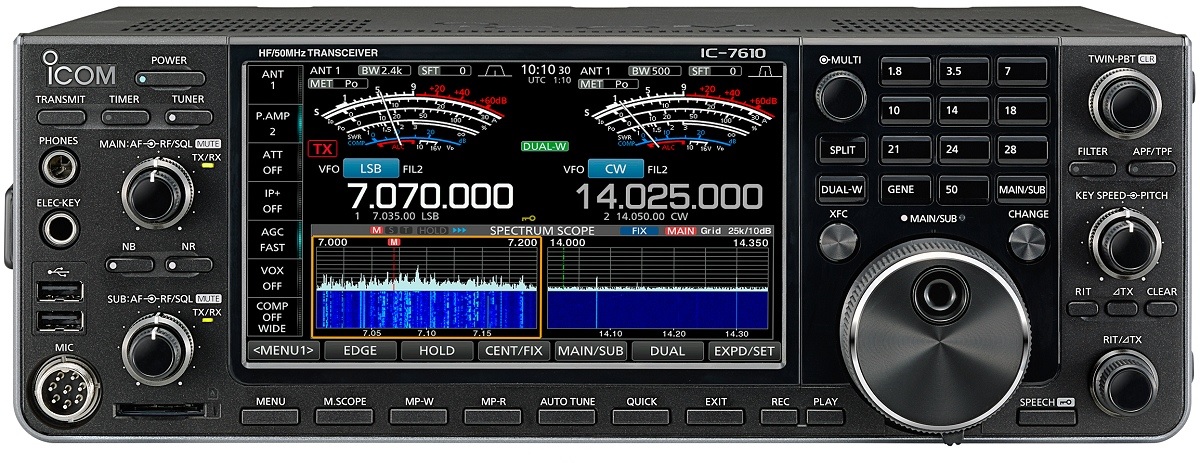Tap the EXPD/SET scope menu key
The height and width of the screenshot is (463, 1200).
(x=745, y=351)
